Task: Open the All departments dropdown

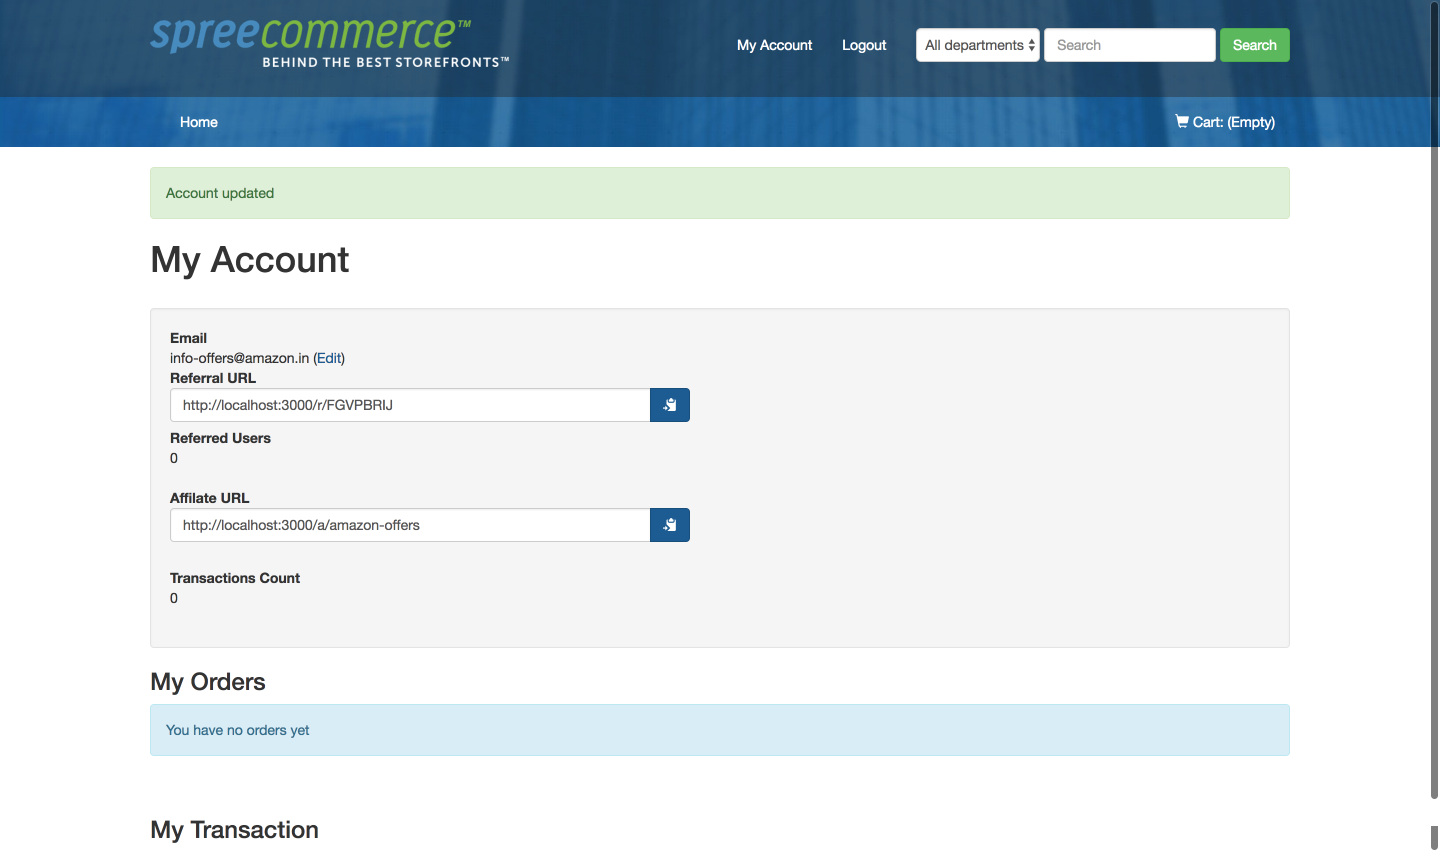Action: pos(978,45)
